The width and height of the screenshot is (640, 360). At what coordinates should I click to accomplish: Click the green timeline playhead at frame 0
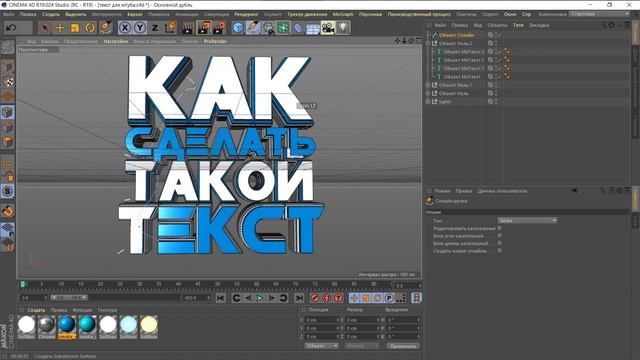click(x=23, y=284)
